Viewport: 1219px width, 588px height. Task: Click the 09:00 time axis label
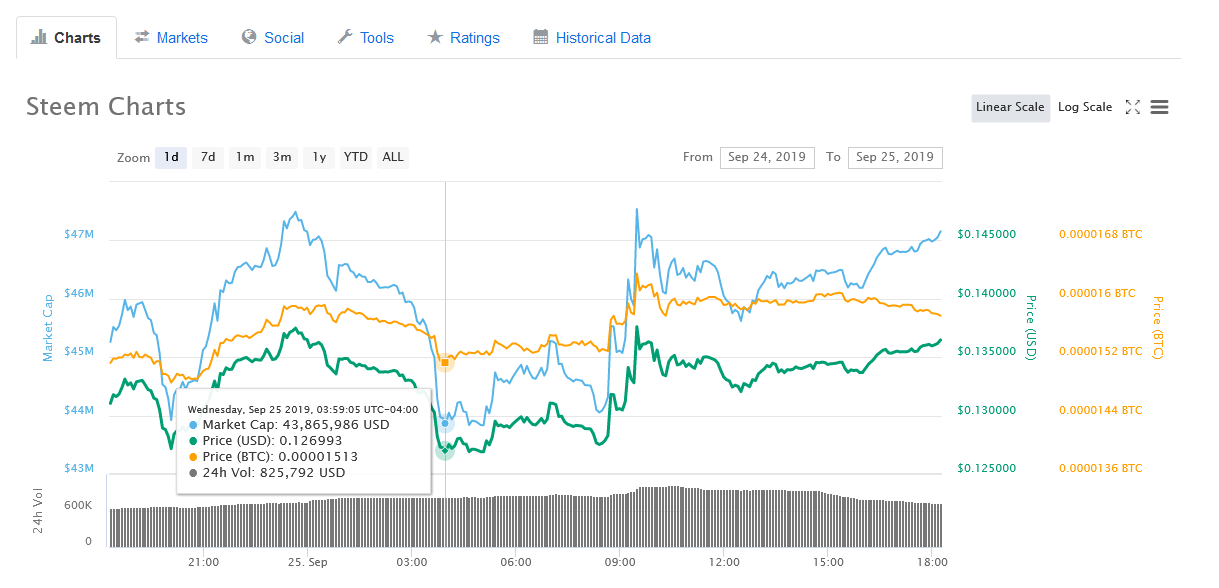620,563
